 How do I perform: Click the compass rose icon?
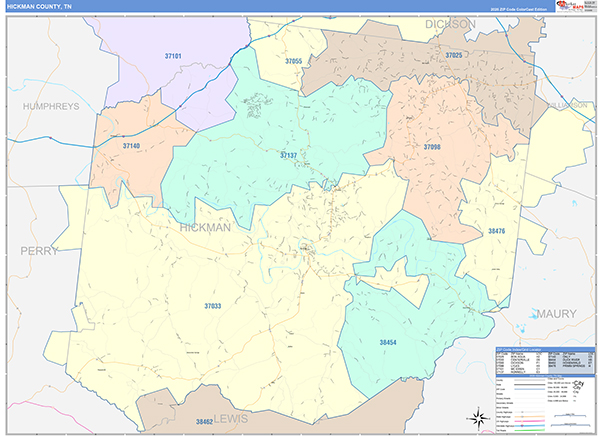[x=479, y=418]
